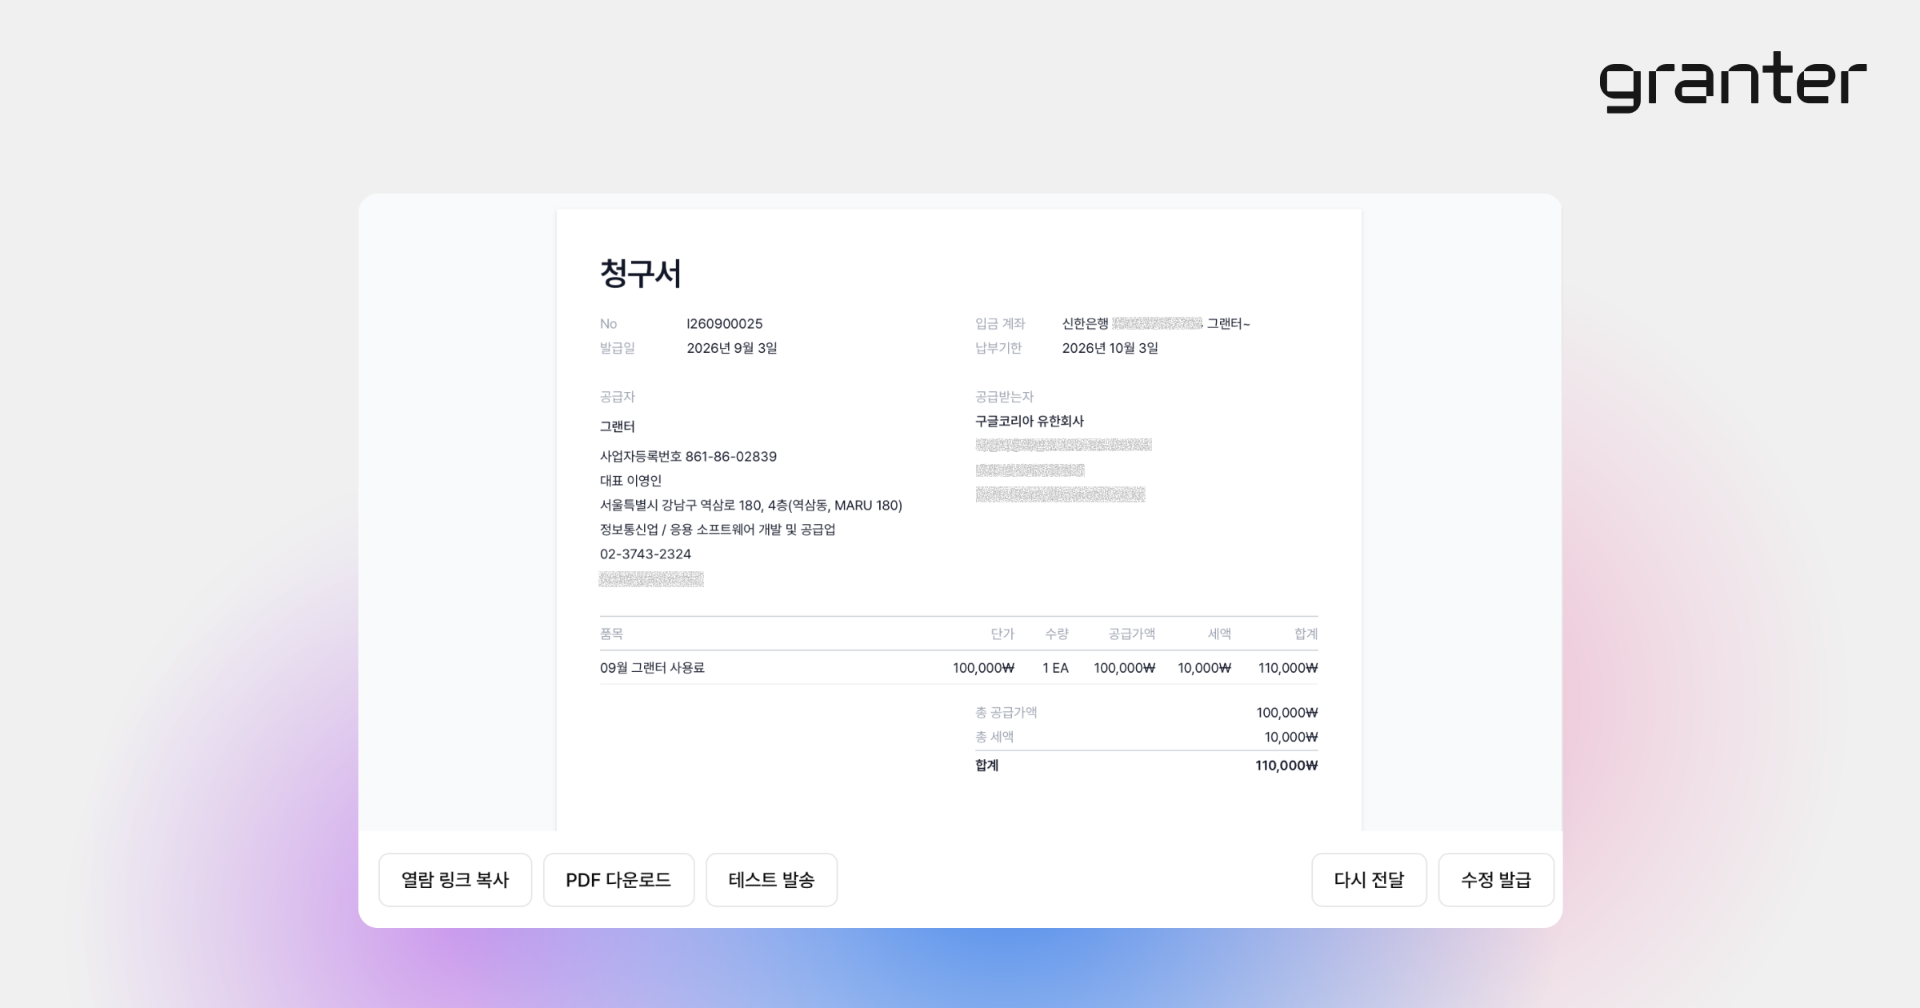Click the 입금 계좌 label
Viewport: 1920px width, 1008px height.
[1000, 324]
